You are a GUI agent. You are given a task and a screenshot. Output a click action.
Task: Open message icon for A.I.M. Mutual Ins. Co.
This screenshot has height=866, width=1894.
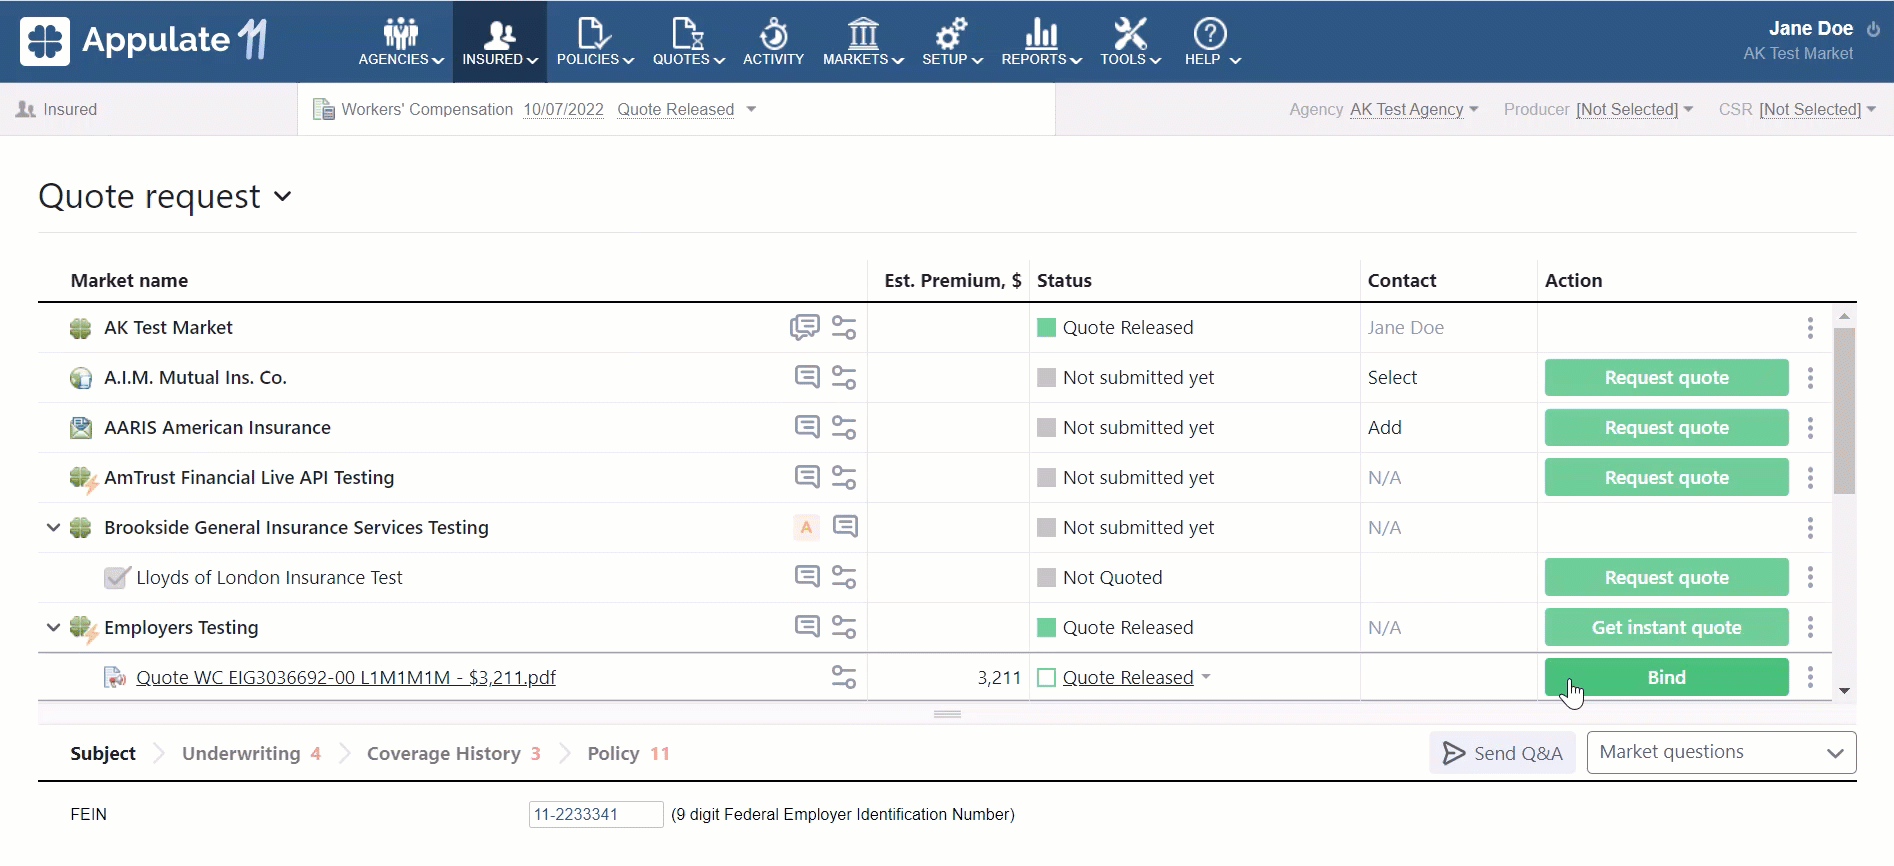pos(807,377)
